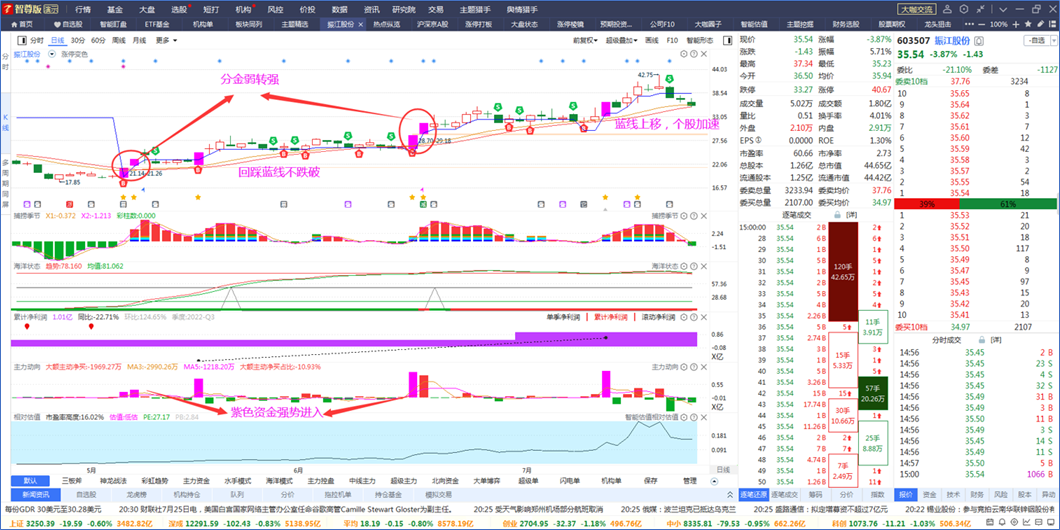Image resolution: width=1060 pixels, height=530 pixels.
Task: Switch to the 公司F10 tab
Action: click(x=662, y=24)
